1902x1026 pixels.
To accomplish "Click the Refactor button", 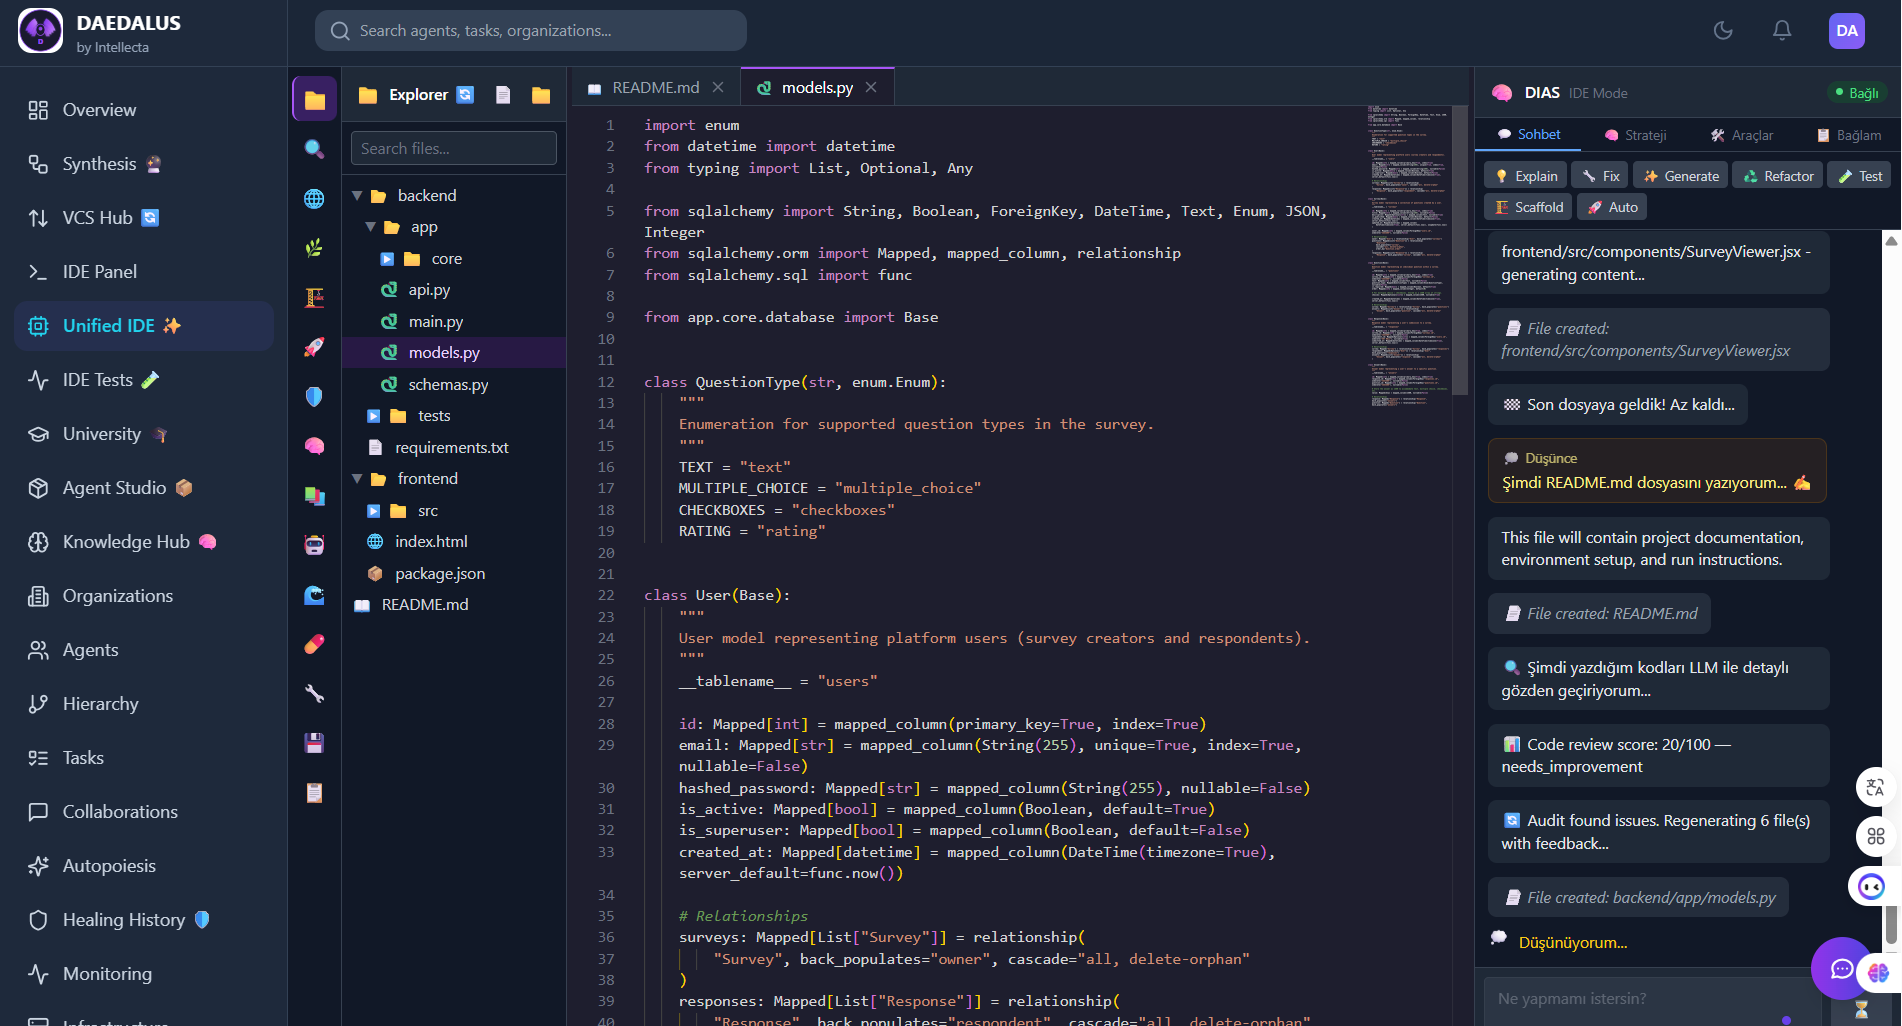I will [x=1778, y=176].
